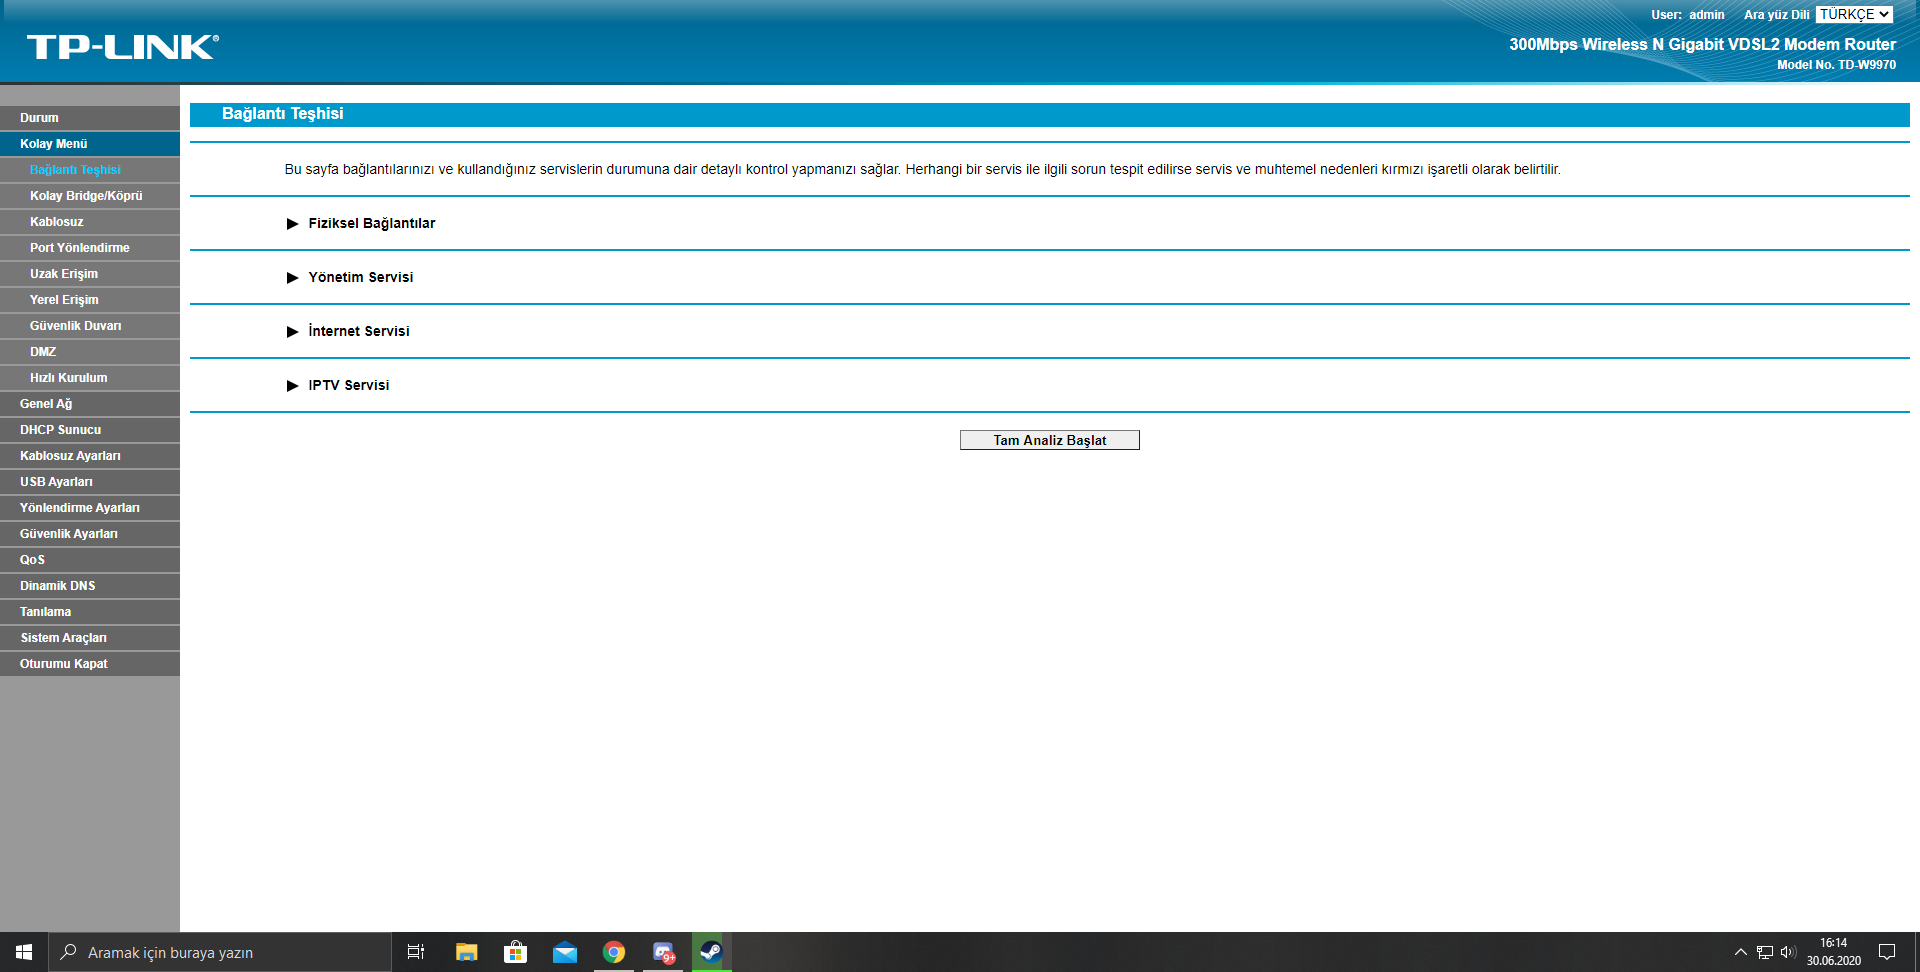Click the Bağlantı Teşhisi page title

click(x=283, y=114)
